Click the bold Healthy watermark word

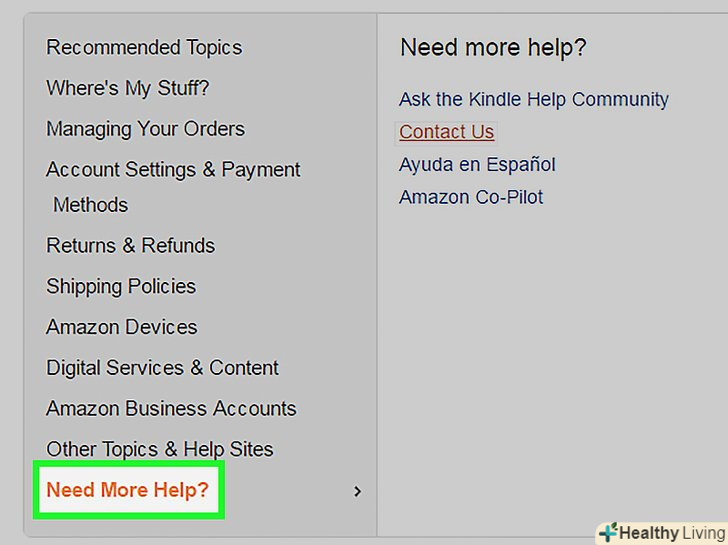[x=649, y=533]
